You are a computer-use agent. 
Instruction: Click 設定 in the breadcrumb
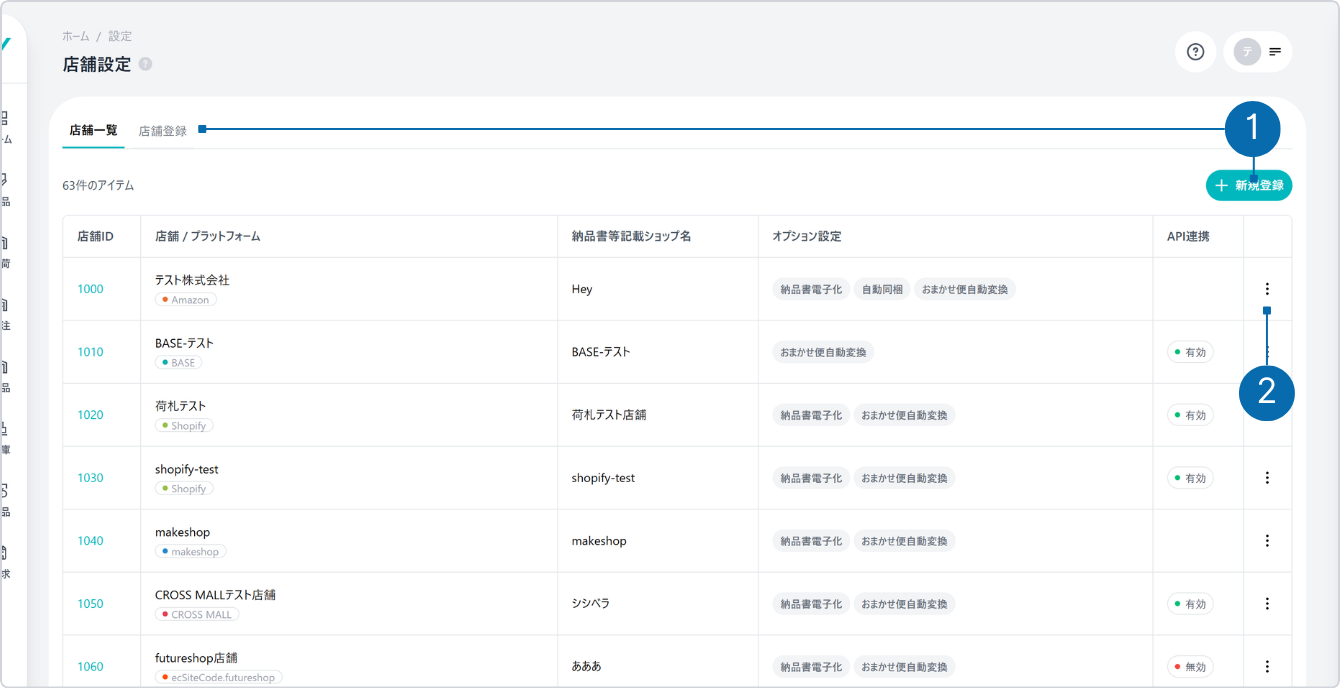120,36
